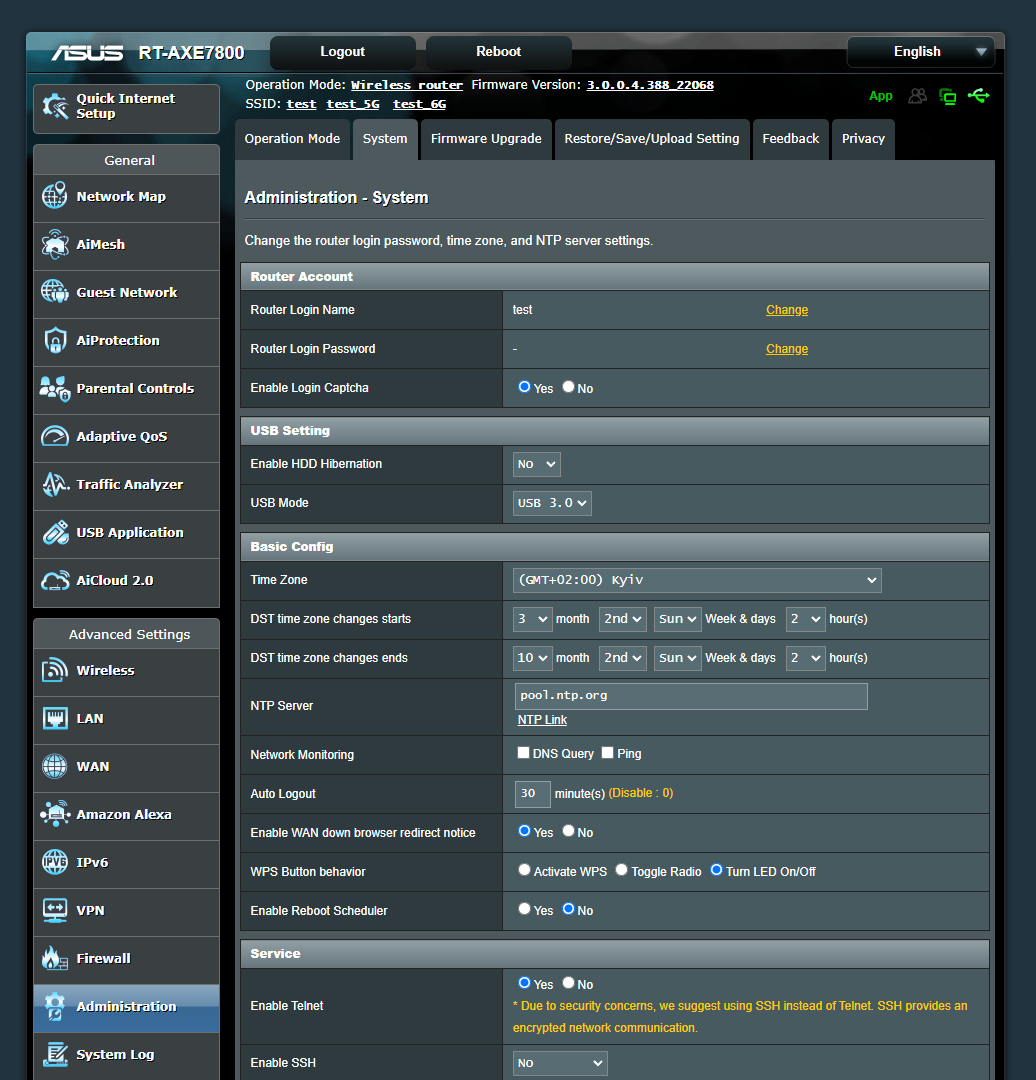This screenshot has width=1036, height=1080.
Task: Check Ping network monitoring
Action: 608,753
